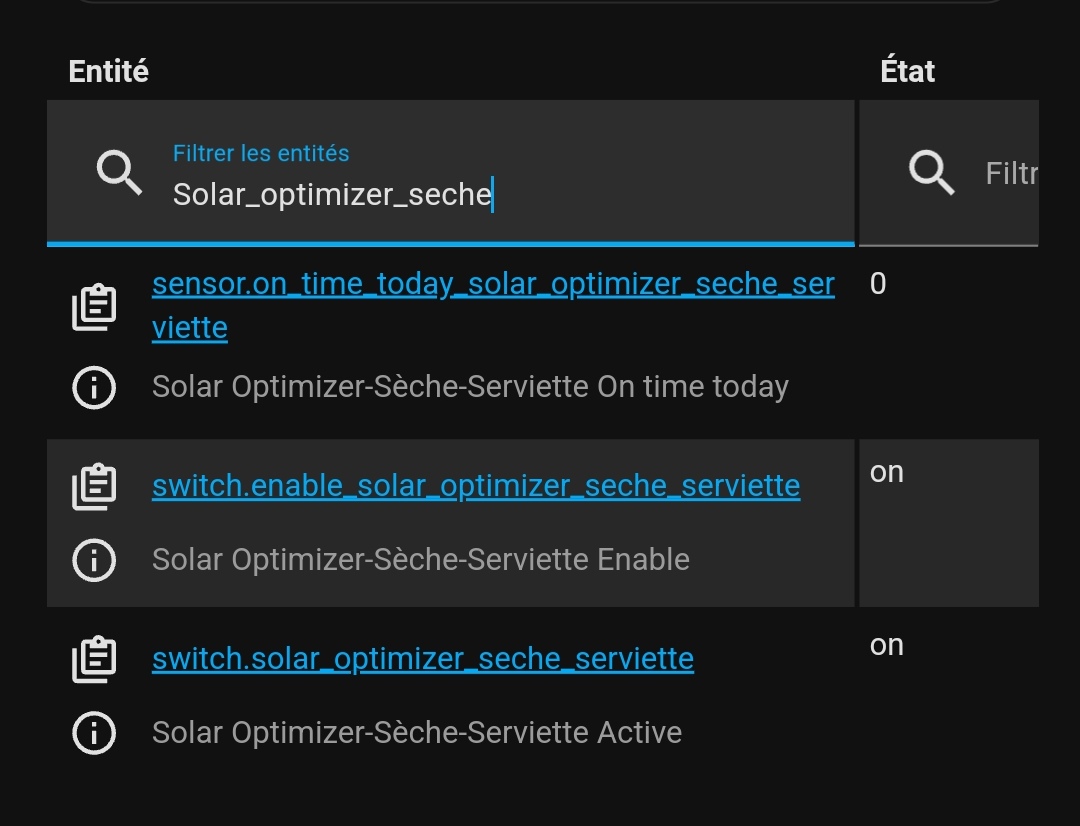This screenshot has height=826, width=1080.
Task: Copy entity ID of sensor.on_time_today_solar_optimizer_seche_serviette
Action: pyautogui.click(x=94, y=307)
